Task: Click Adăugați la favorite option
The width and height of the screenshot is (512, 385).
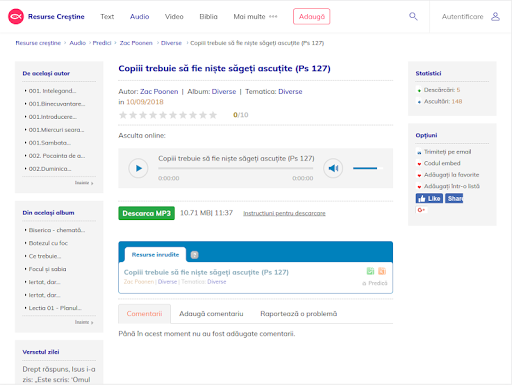Action: coord(451,175)
